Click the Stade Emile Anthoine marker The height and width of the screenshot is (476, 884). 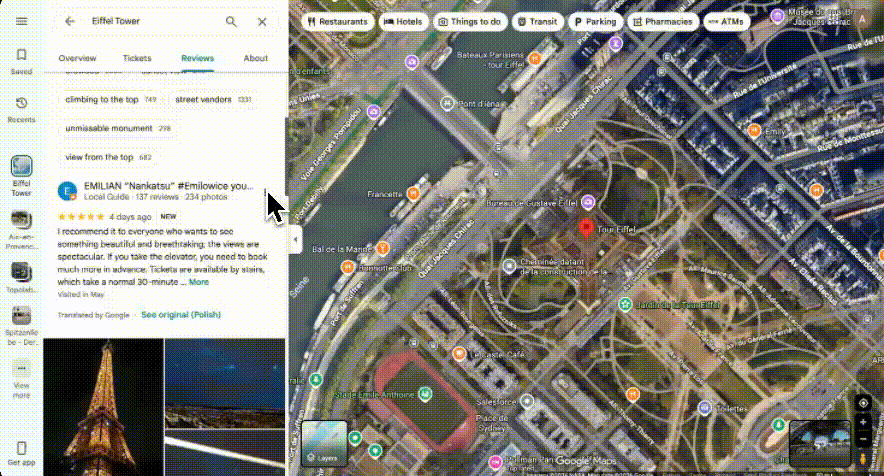[425, 394]
